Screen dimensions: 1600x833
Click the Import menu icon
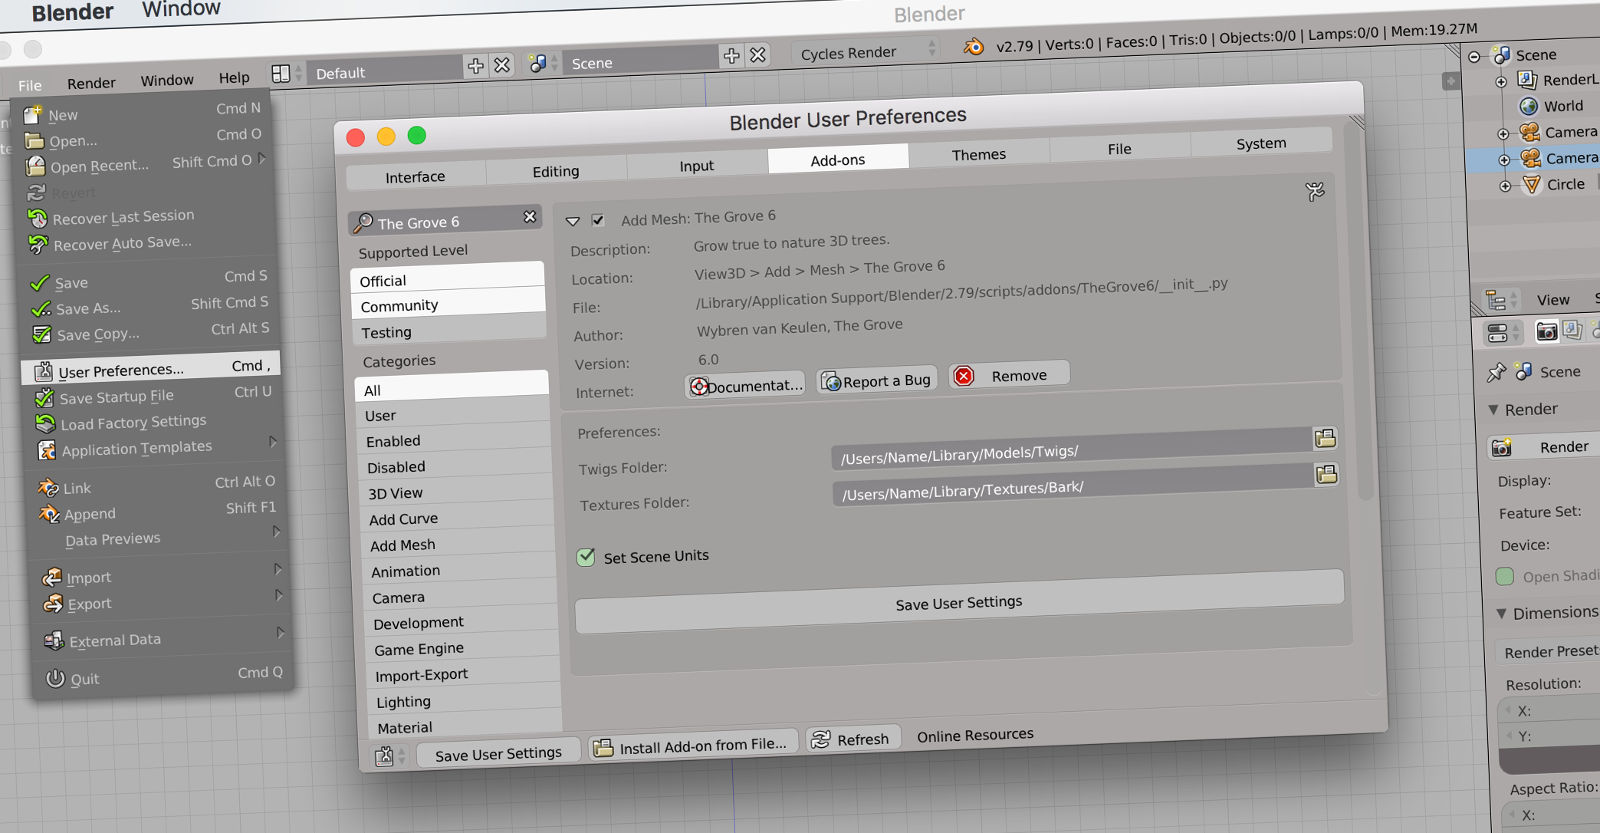coord(52,577)
